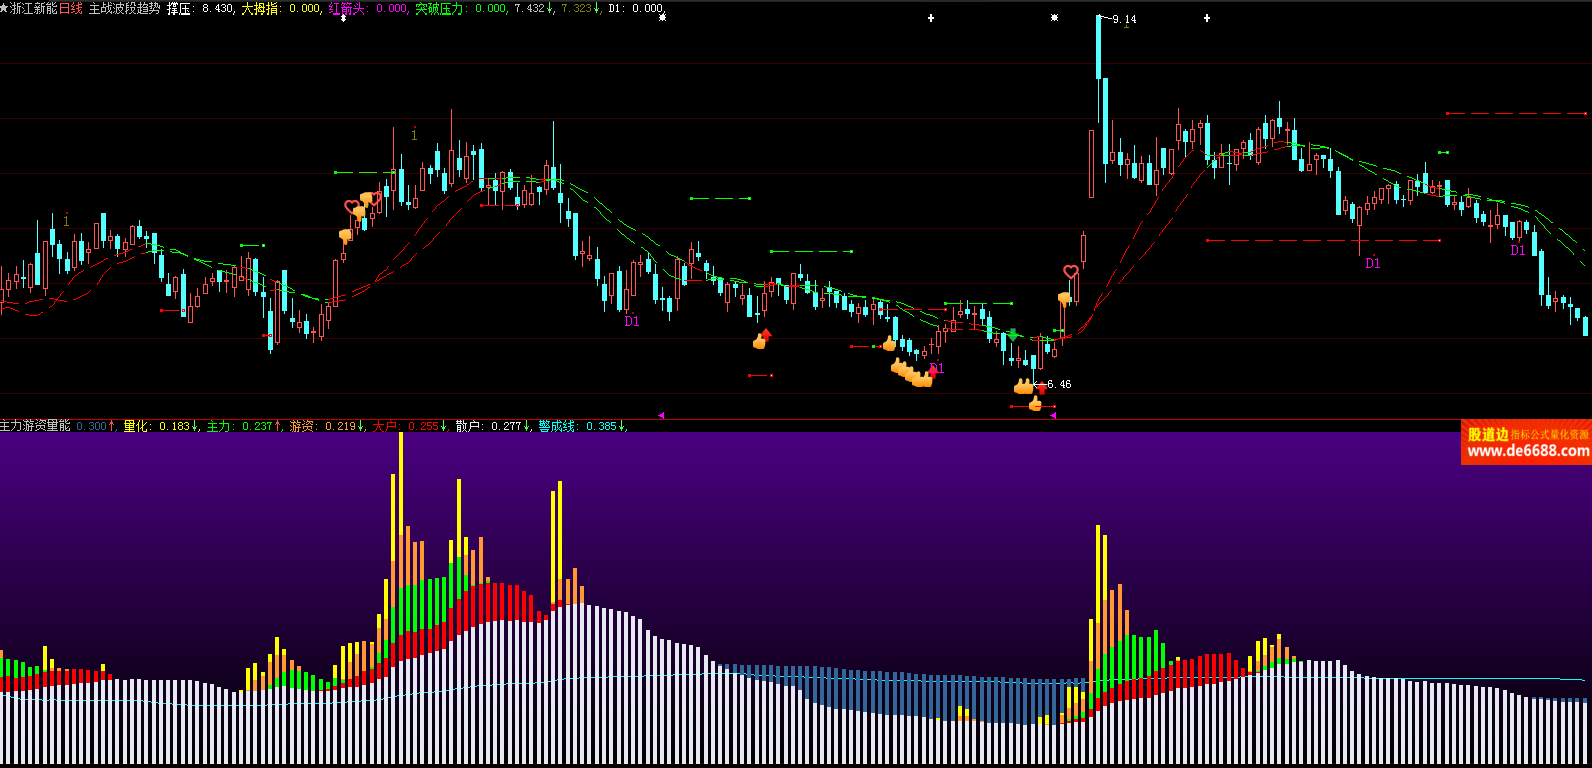The width and height of the screenshot is (1592, 768).
Task: Click the 红箭头 indicator label
Action: 347,8
